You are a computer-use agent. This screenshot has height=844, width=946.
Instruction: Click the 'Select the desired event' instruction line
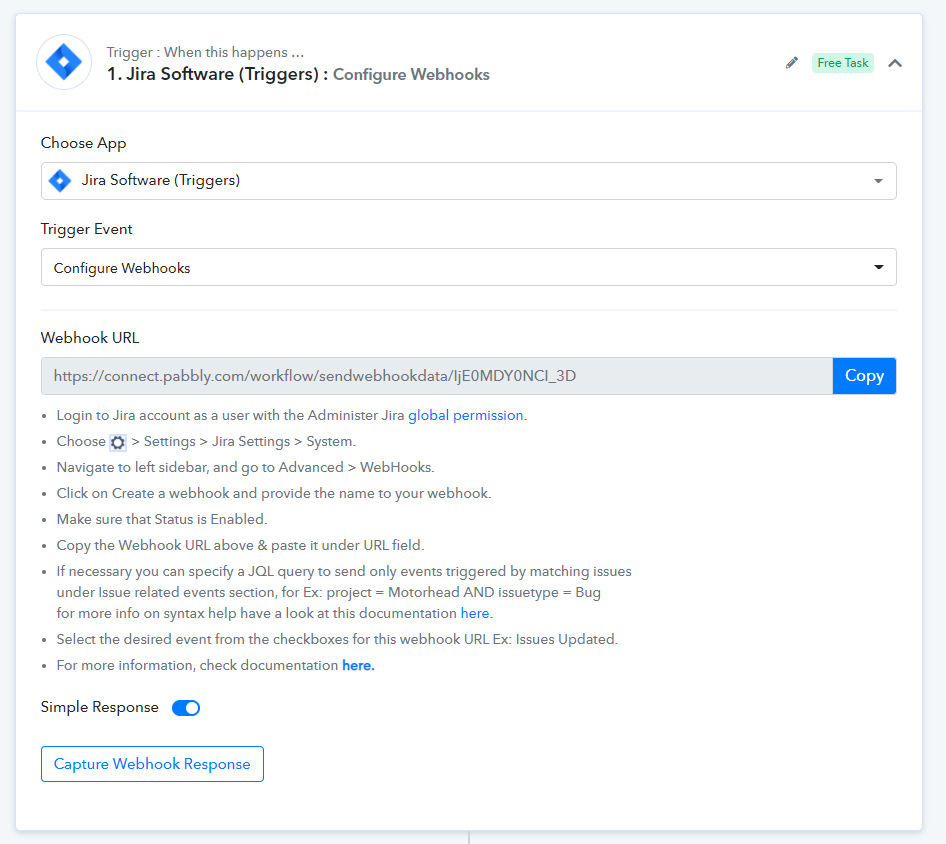[337, 639]
